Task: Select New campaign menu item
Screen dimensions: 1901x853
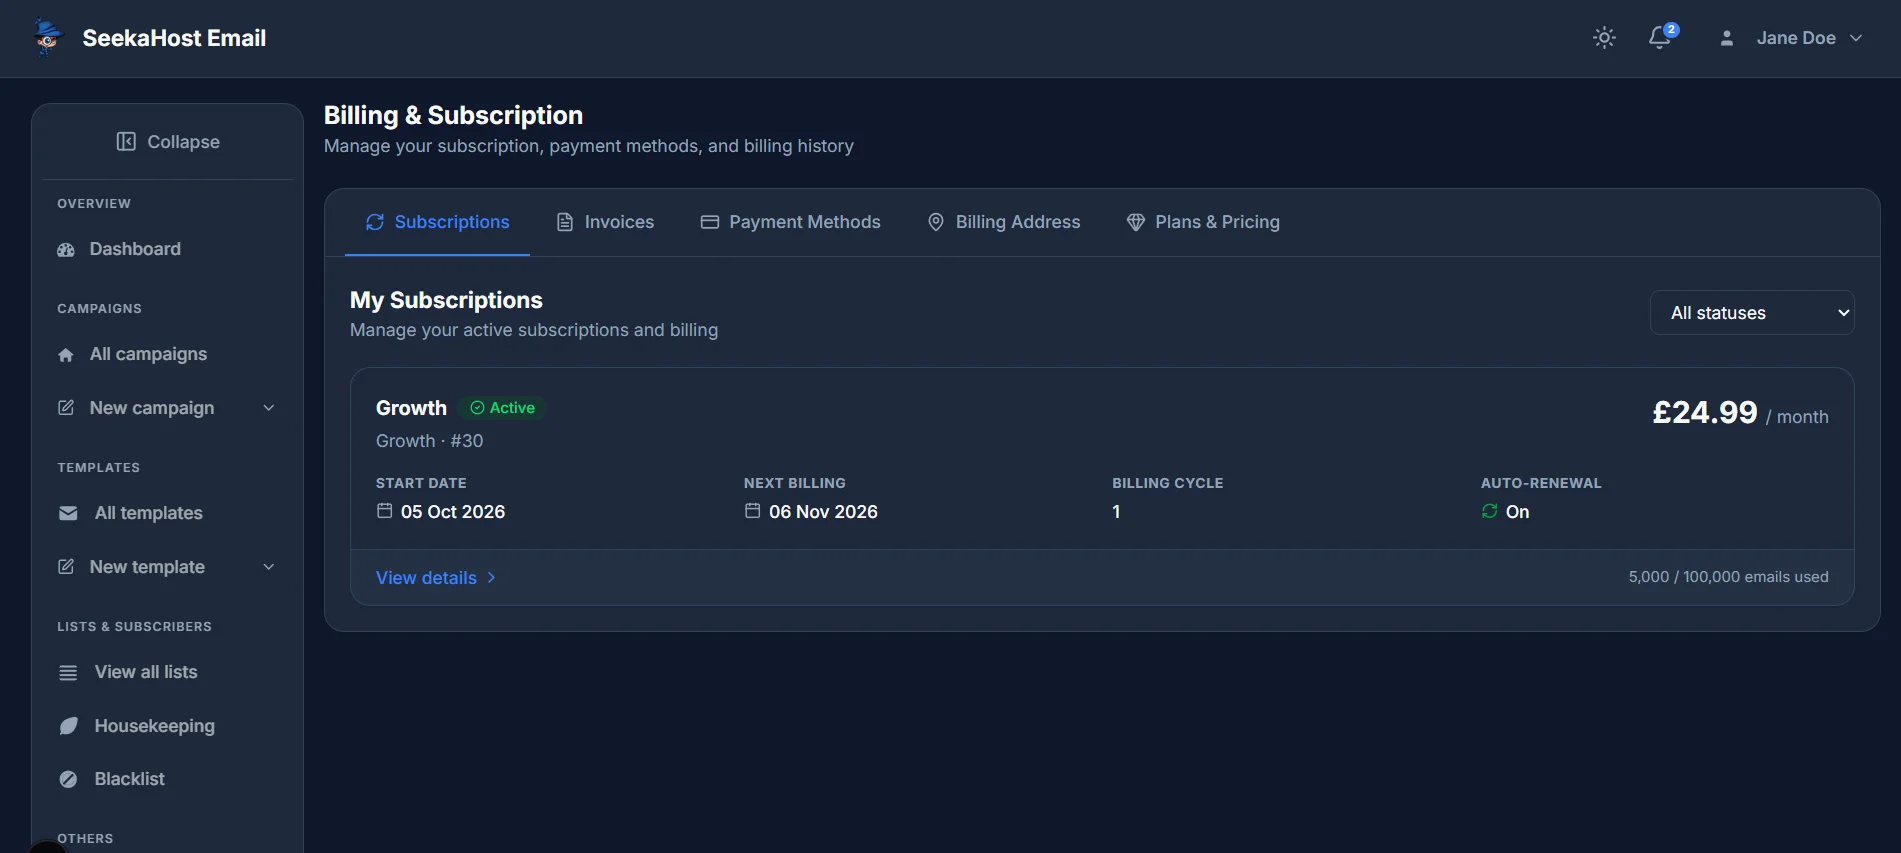Action: pyautogui.click(x=167, y=408)
